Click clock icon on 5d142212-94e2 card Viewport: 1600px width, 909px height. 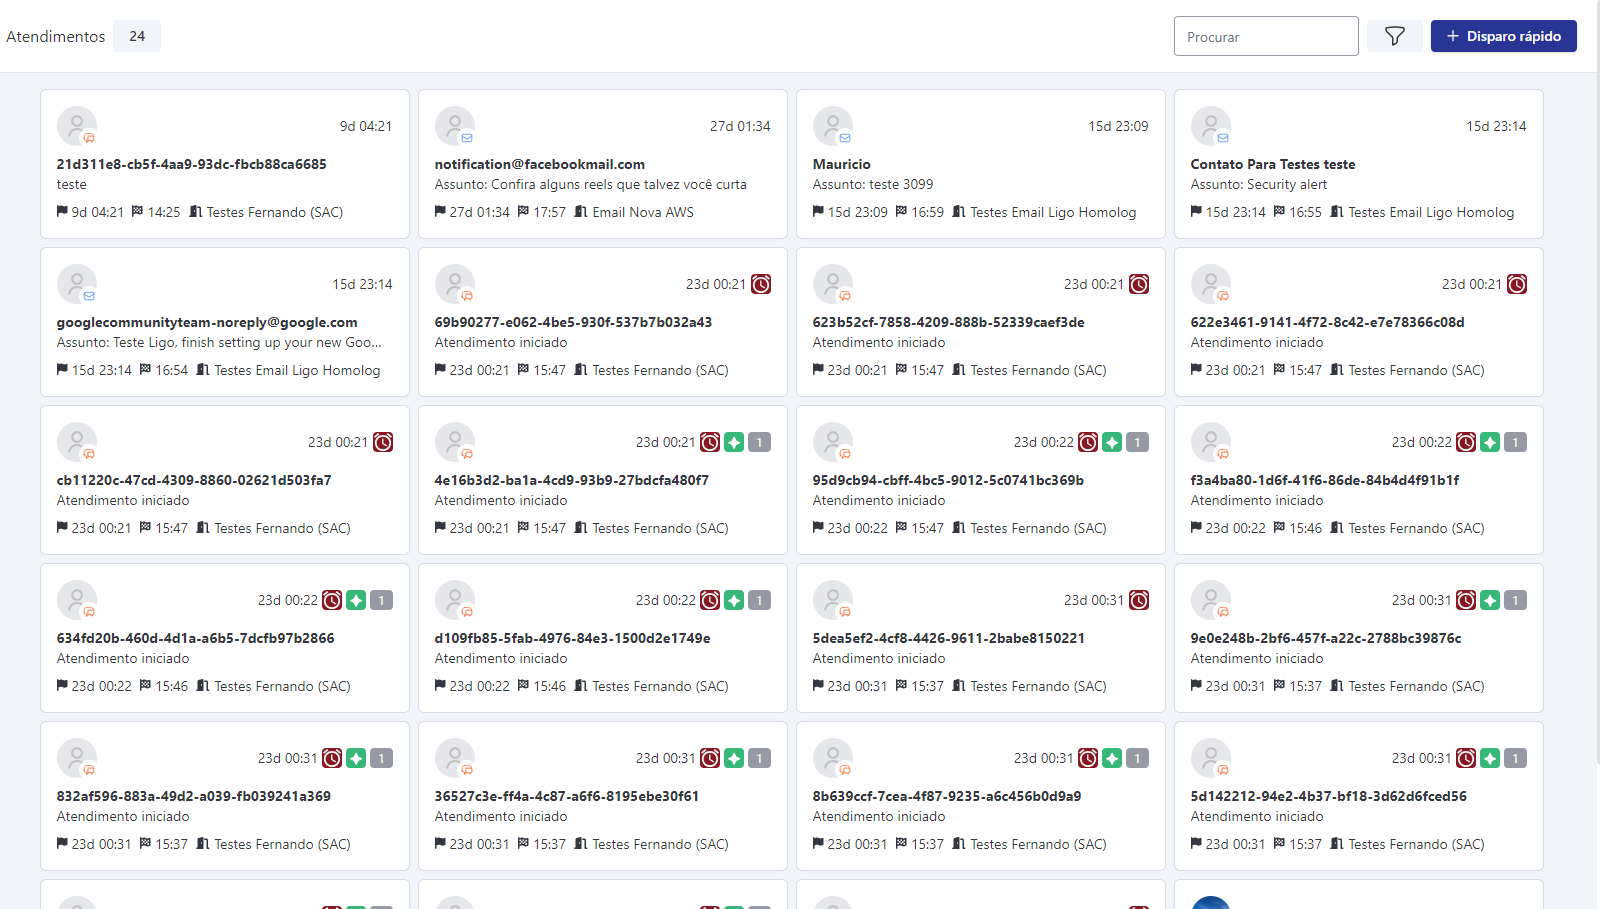1466,758
